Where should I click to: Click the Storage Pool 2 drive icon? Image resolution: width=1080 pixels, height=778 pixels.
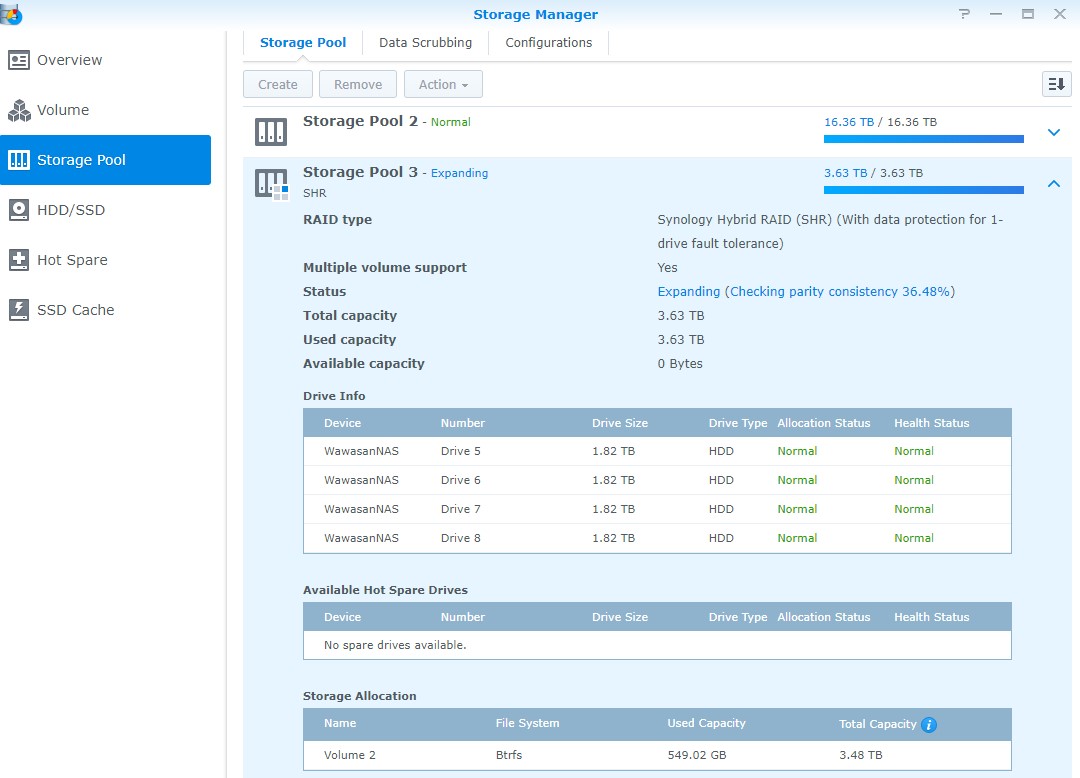(x=271, y=132)
